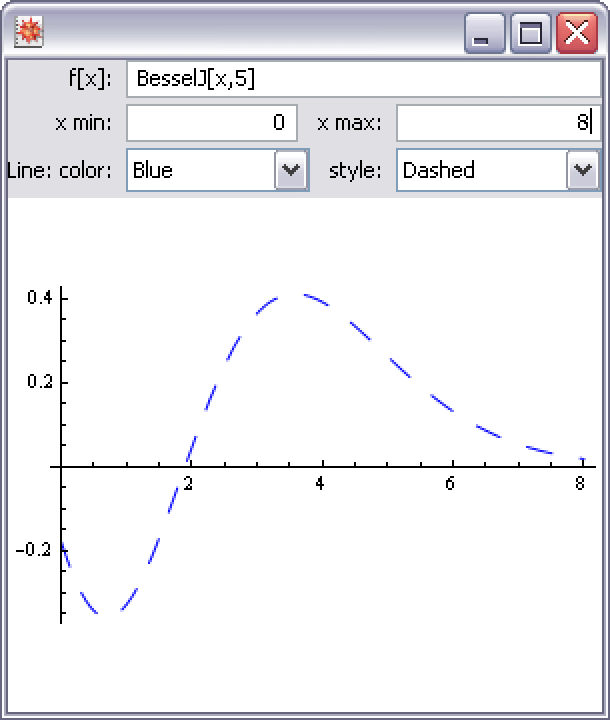This screenshot has height=720, width=610.
Task: Select the Blue color combo box text
Action: pyautogui.click(x=200, y=170)
